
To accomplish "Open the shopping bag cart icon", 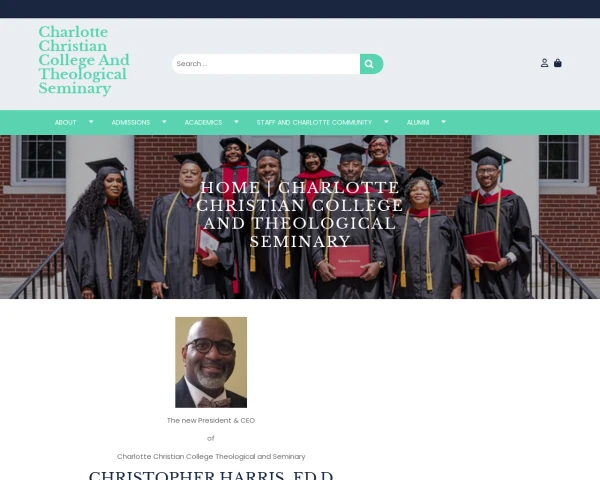I will [x=558, y=63].
